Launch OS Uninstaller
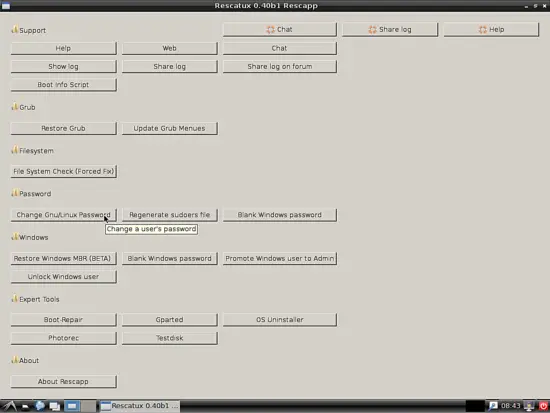The height and width of the screenshot is (413, 550). tap(280, 320)
